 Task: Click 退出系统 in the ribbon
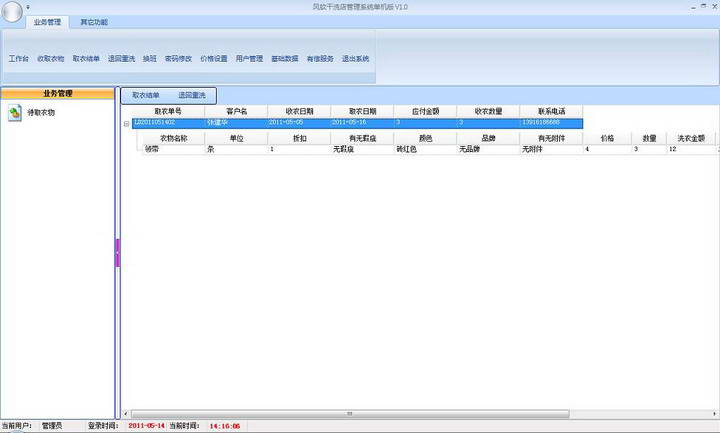[355, 59]
